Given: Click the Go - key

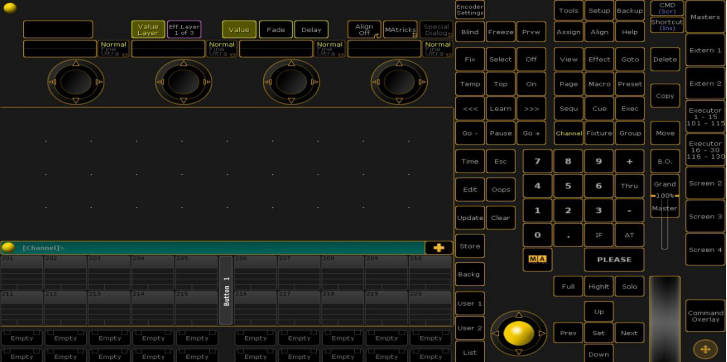Looking at the screenshot, I should (x=470, y=133).
